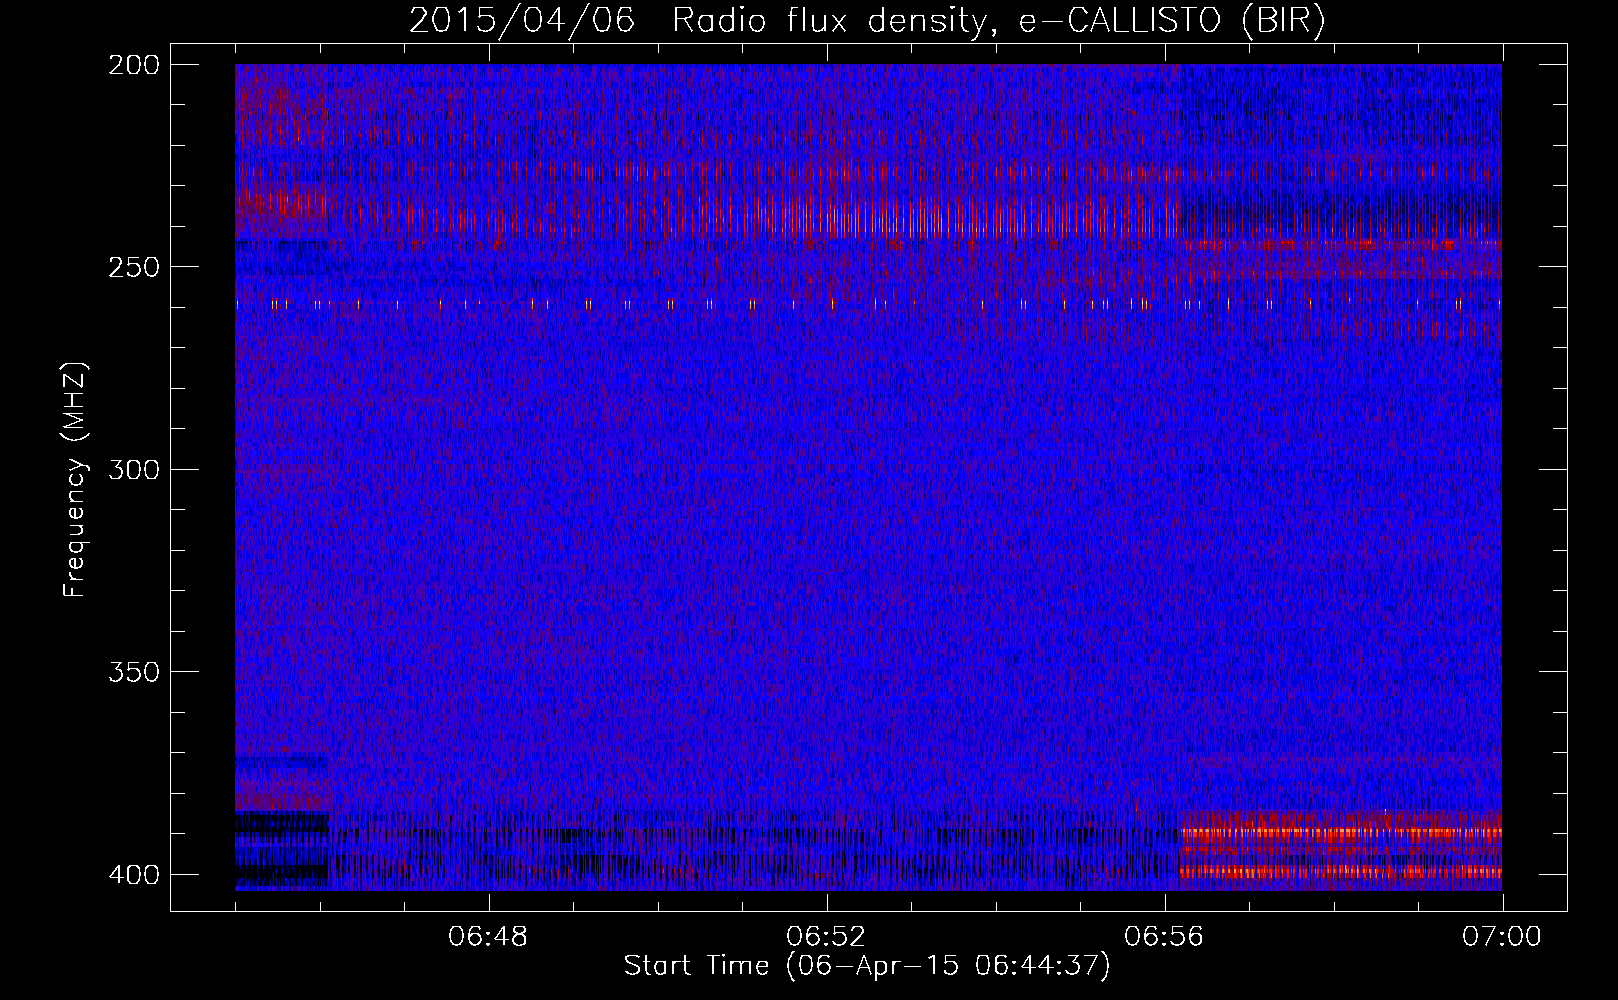Click the 350 frequency tick label
Image resolution: width=1618 pixels, height=1000 pixels.
[133, 671]
